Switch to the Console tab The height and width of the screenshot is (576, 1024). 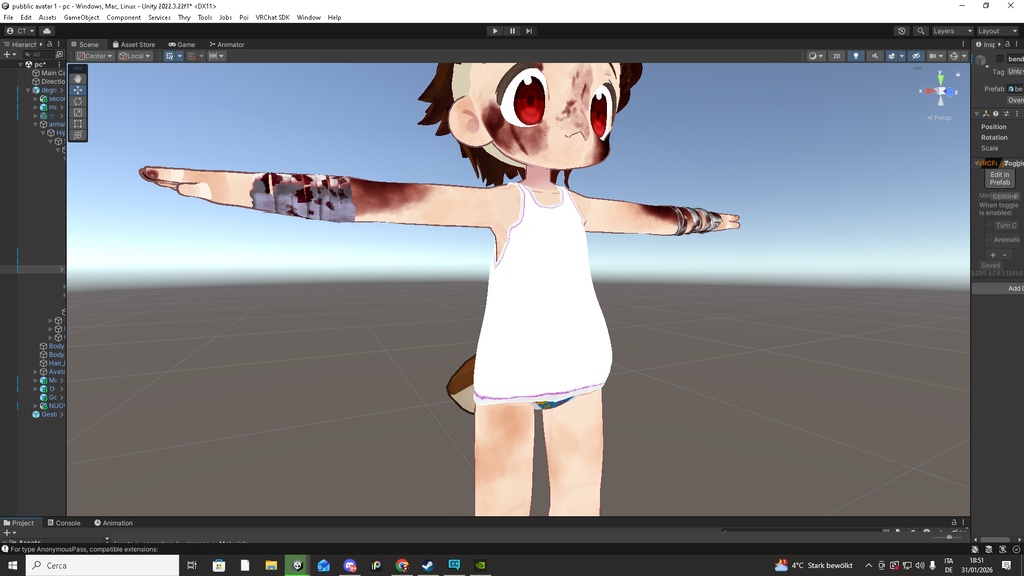point(64,523)
